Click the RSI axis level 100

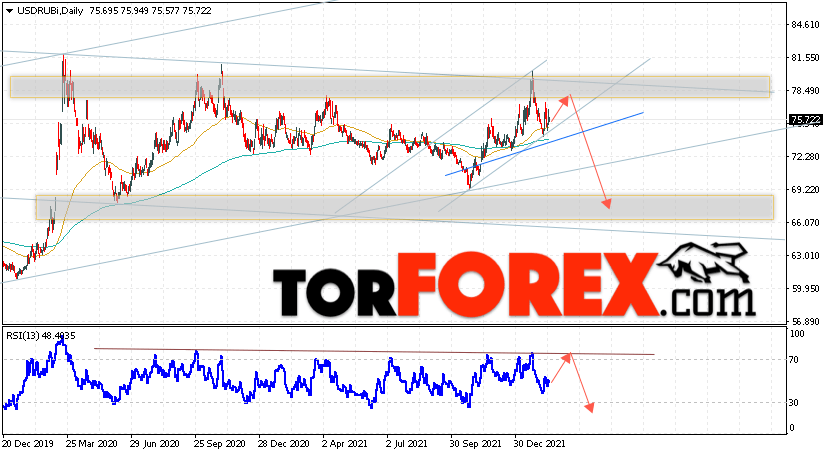click(x=797, y=334)
